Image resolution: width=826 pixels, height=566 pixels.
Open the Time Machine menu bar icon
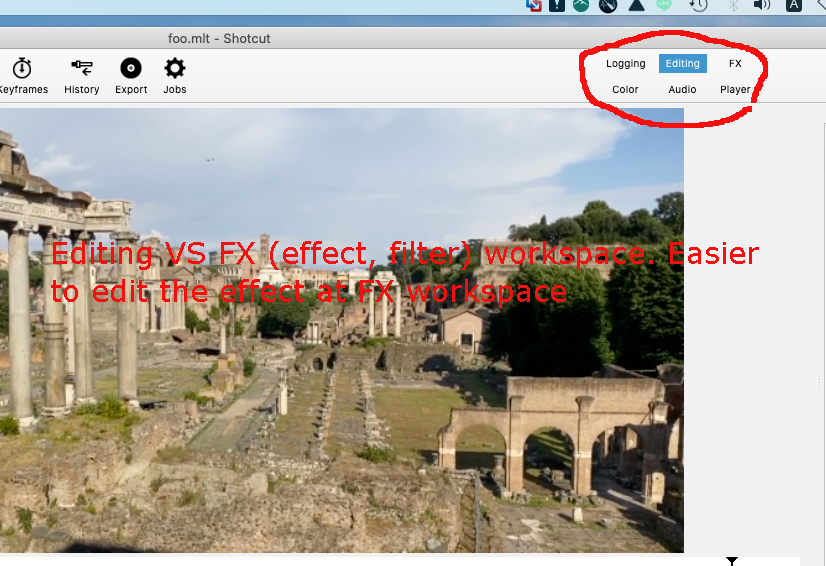click(699, 5)
